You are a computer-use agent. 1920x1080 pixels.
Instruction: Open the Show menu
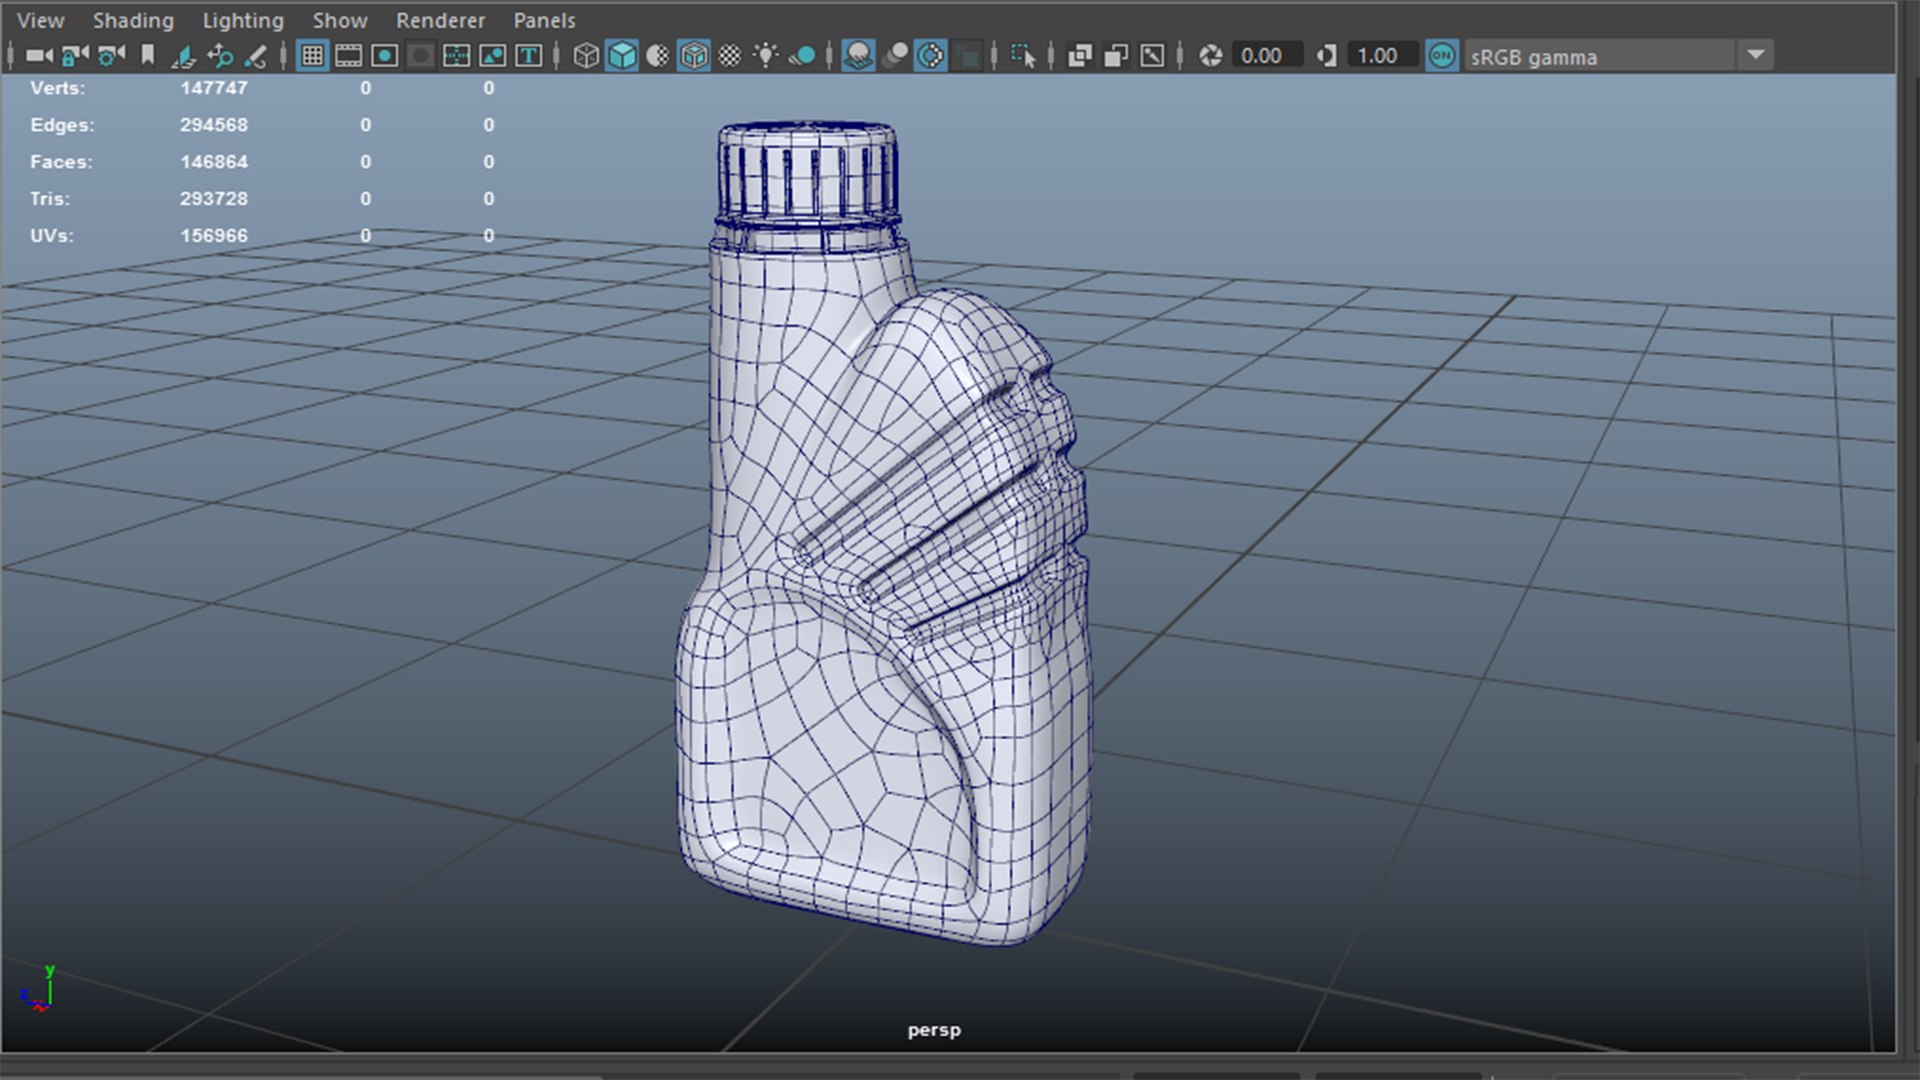point(340,20)
